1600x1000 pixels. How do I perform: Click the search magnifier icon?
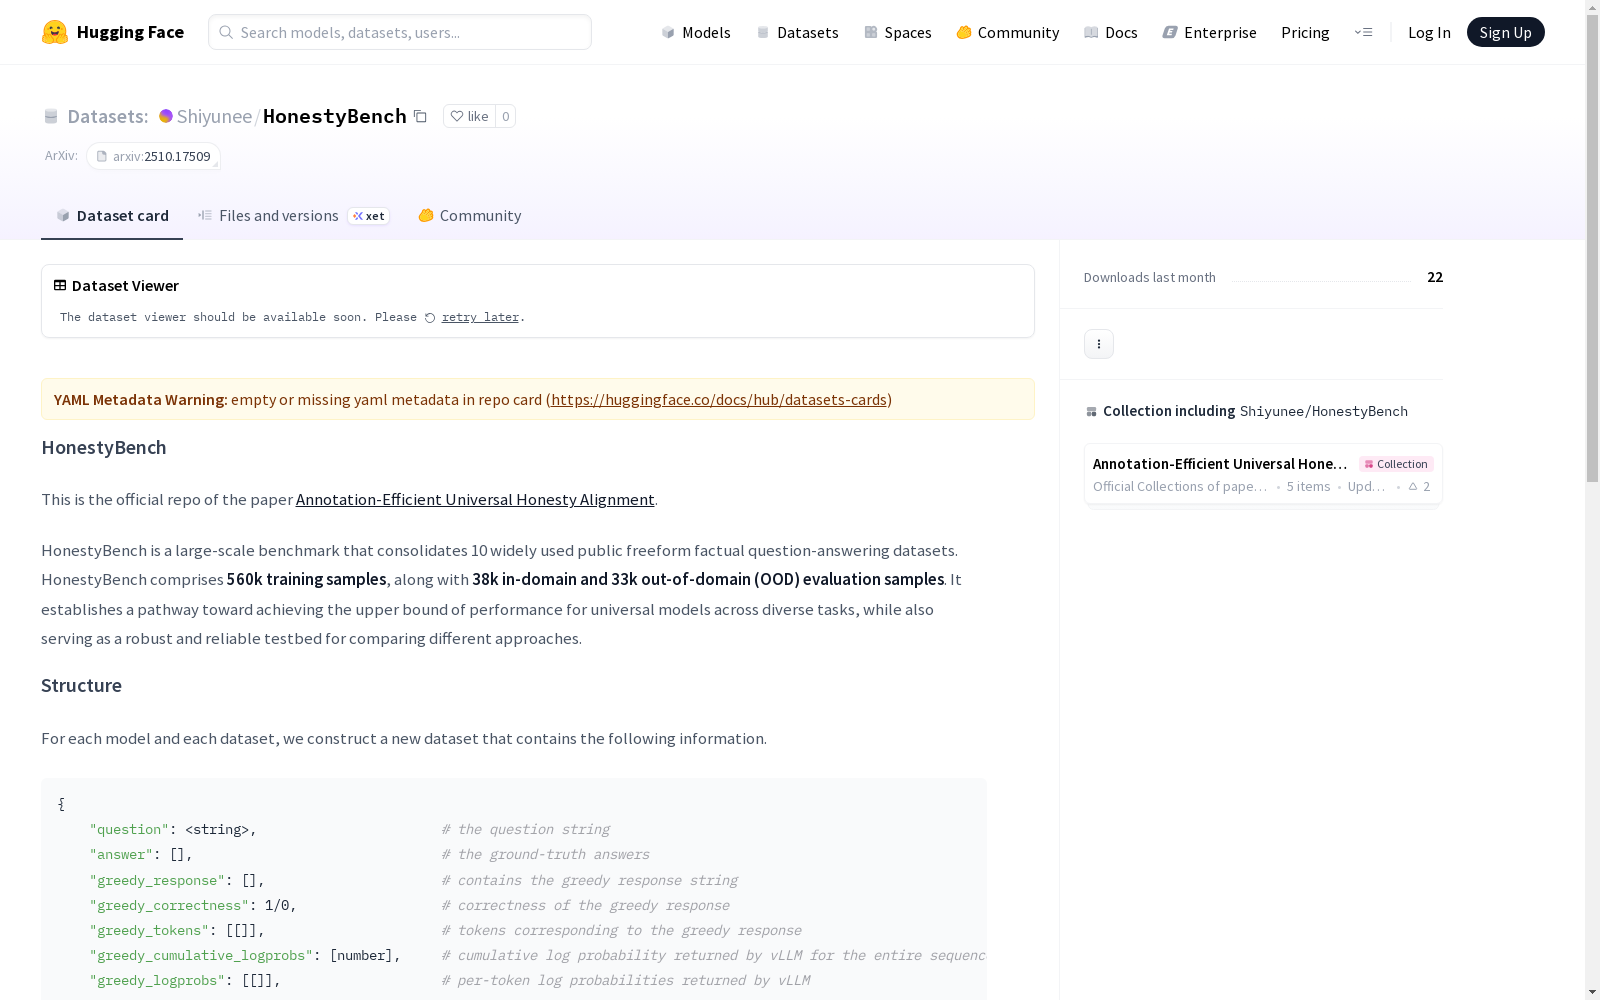click(x=226, y=32)
